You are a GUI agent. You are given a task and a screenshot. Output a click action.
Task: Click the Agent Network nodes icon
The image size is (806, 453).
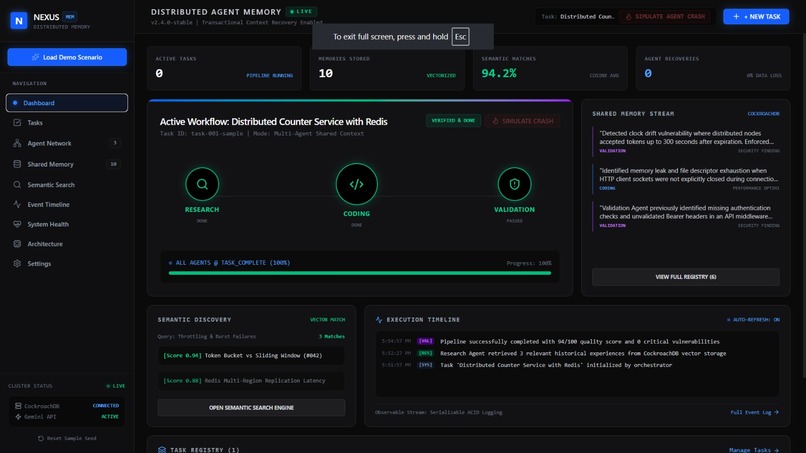tap(17, 143)
